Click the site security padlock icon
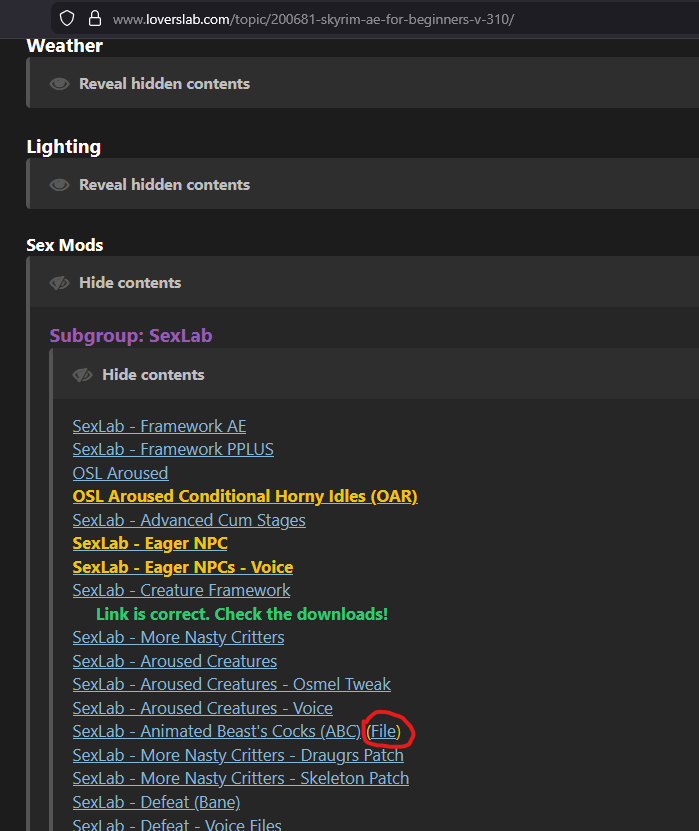Image resolution: width=699 pixels, height=831 pixels. pyautogui.click(x=95, y=19)
